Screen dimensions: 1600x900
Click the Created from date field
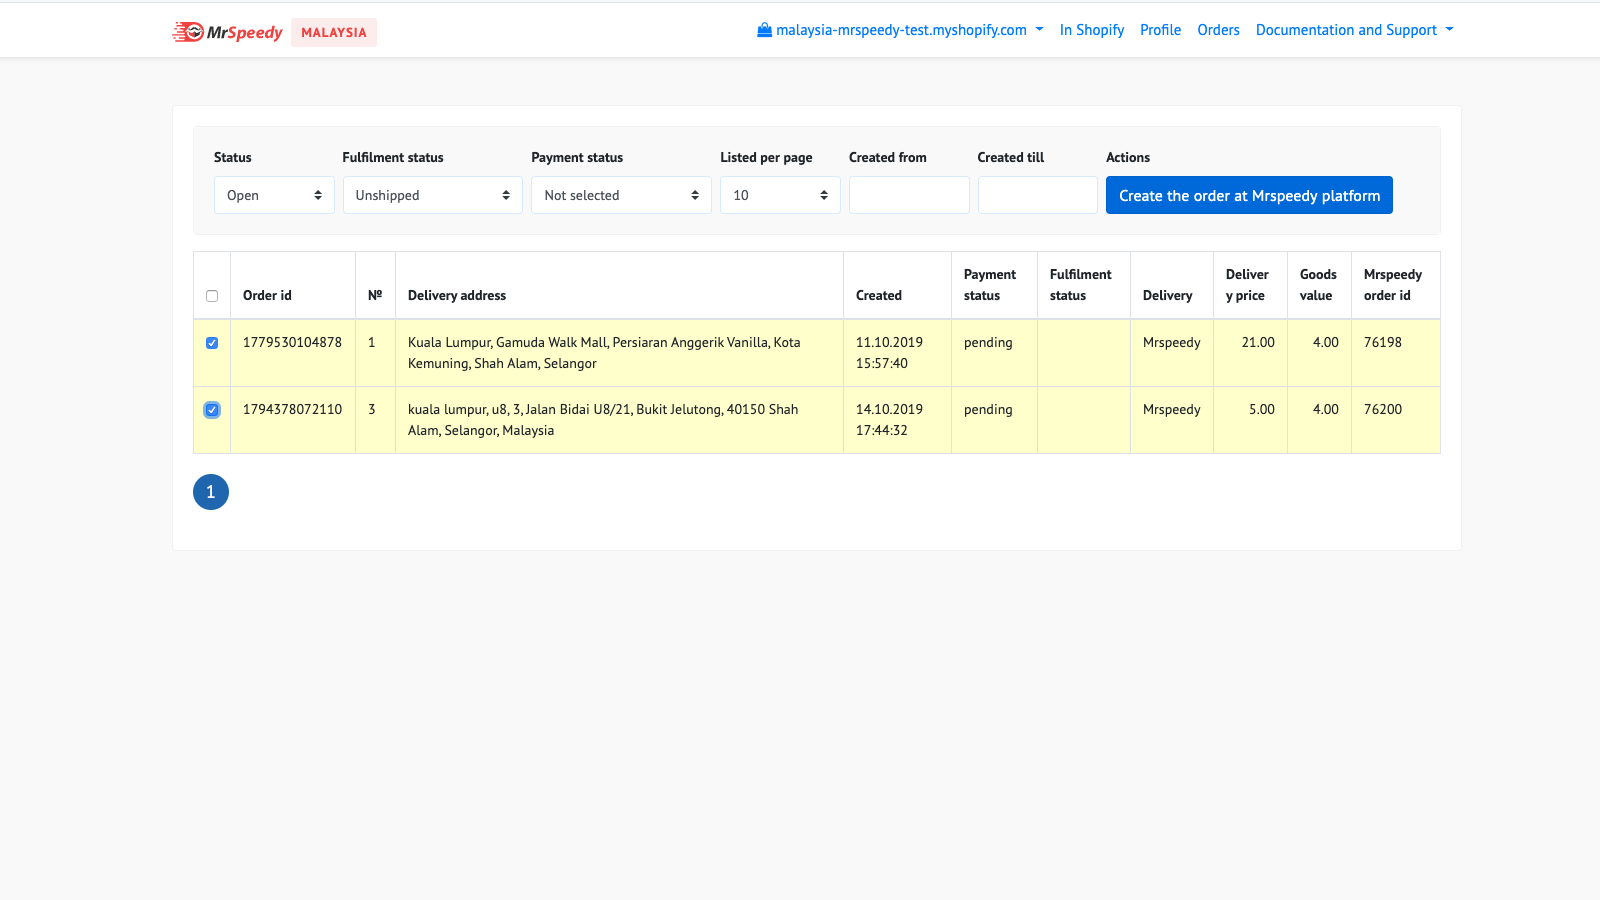[909, 195]
